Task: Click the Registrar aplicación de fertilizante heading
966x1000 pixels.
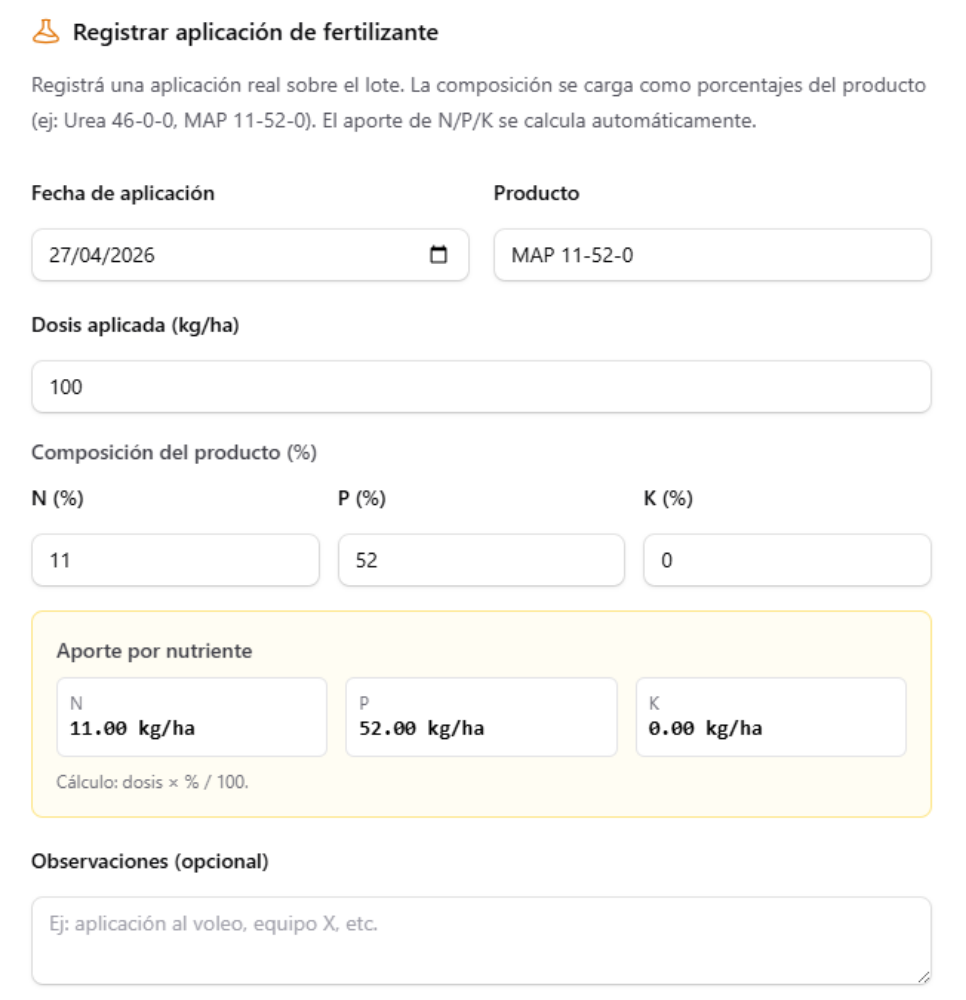Action: coord(255,32)
